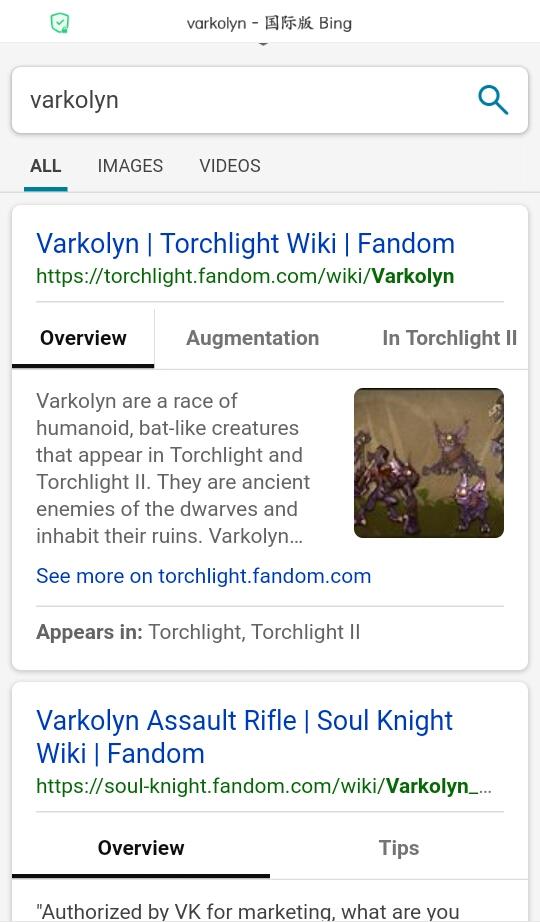The width and height of the screenshot is (540, 922).
Task: Switch to the VIDEOS tab
Action: [x=230, y=166]
